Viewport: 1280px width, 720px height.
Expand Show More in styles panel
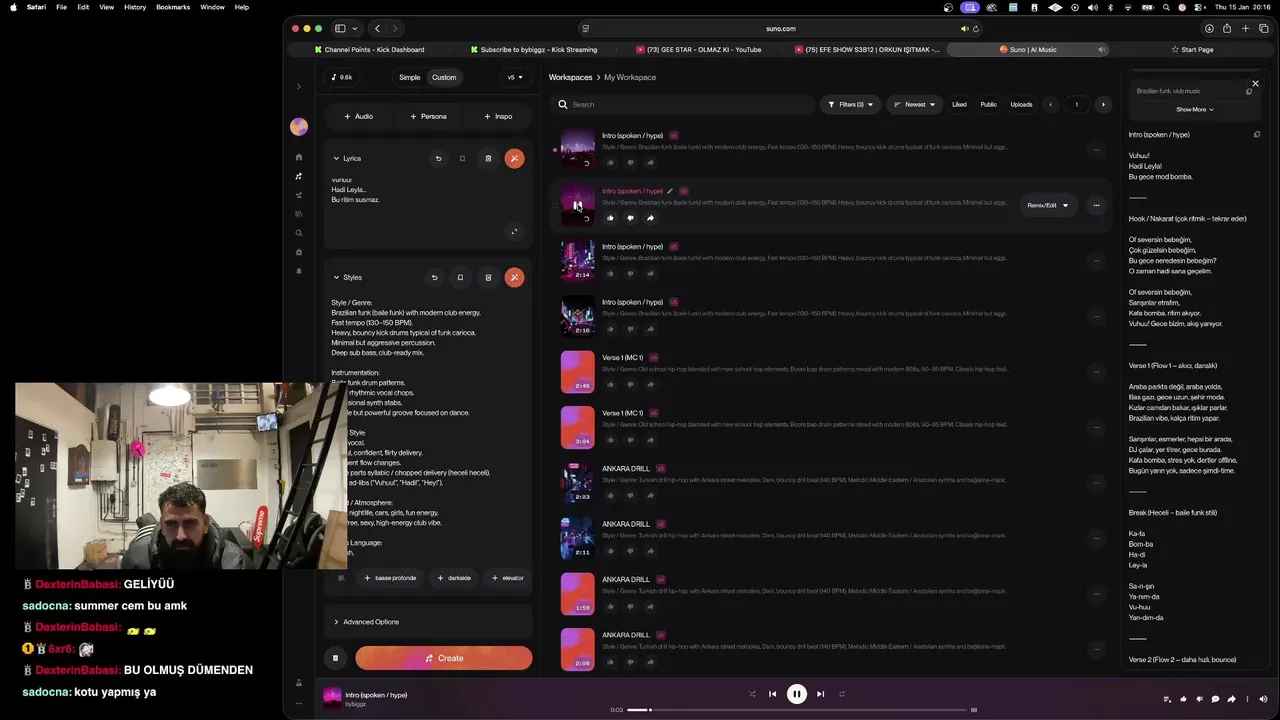tap(1194, 109)
